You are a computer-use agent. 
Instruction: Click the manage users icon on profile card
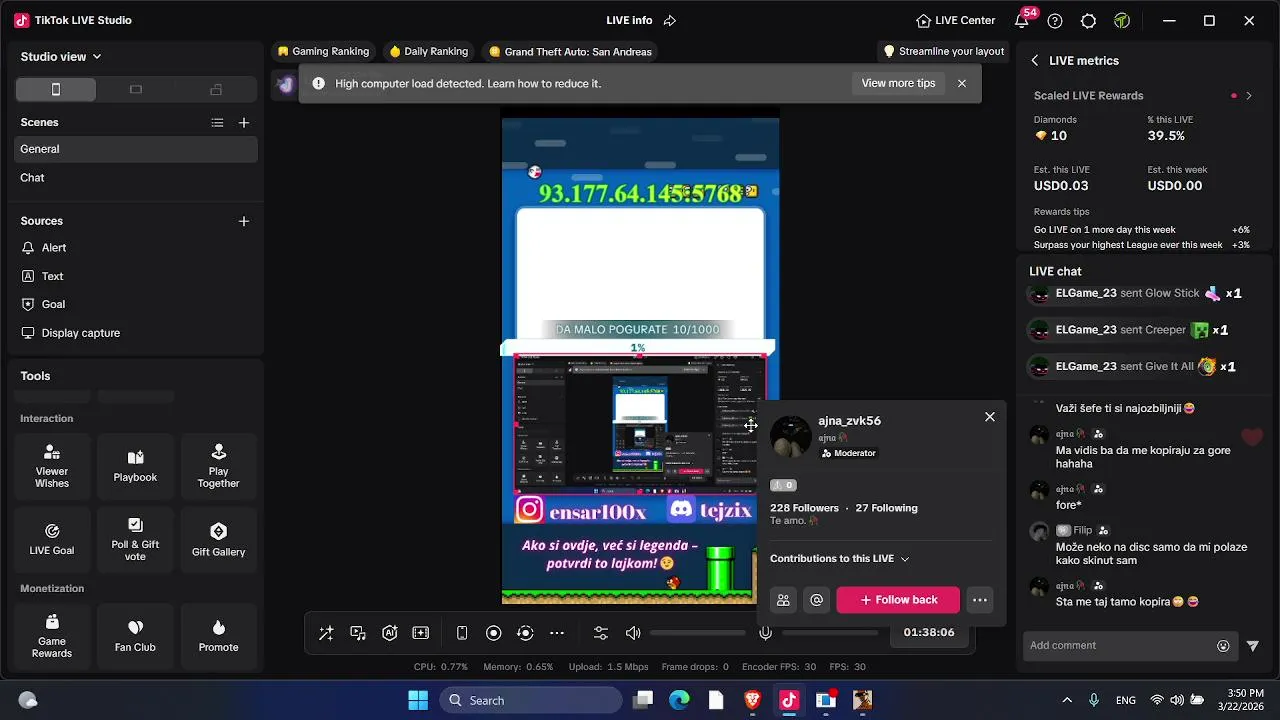(x=783, y=600)
